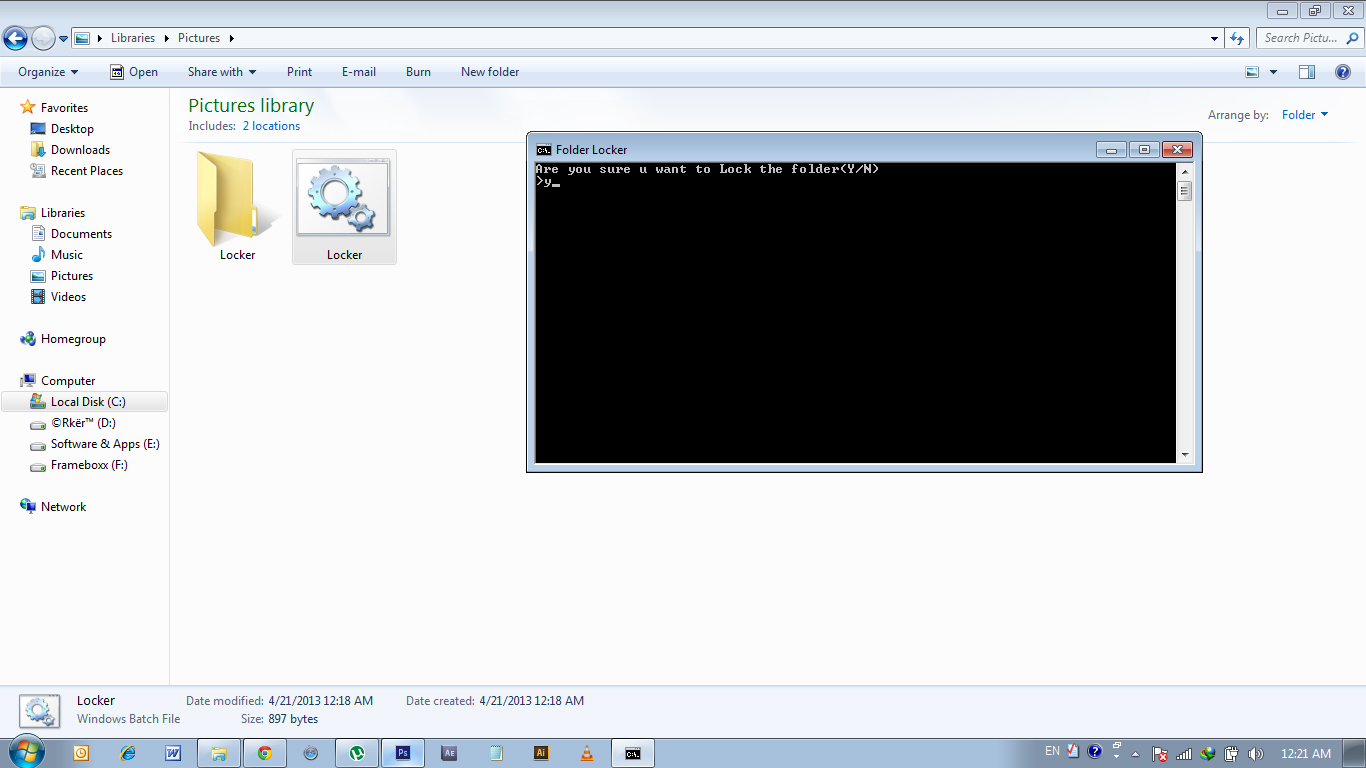Switch to Windows Explorer taskbar button

coord(219,753)
